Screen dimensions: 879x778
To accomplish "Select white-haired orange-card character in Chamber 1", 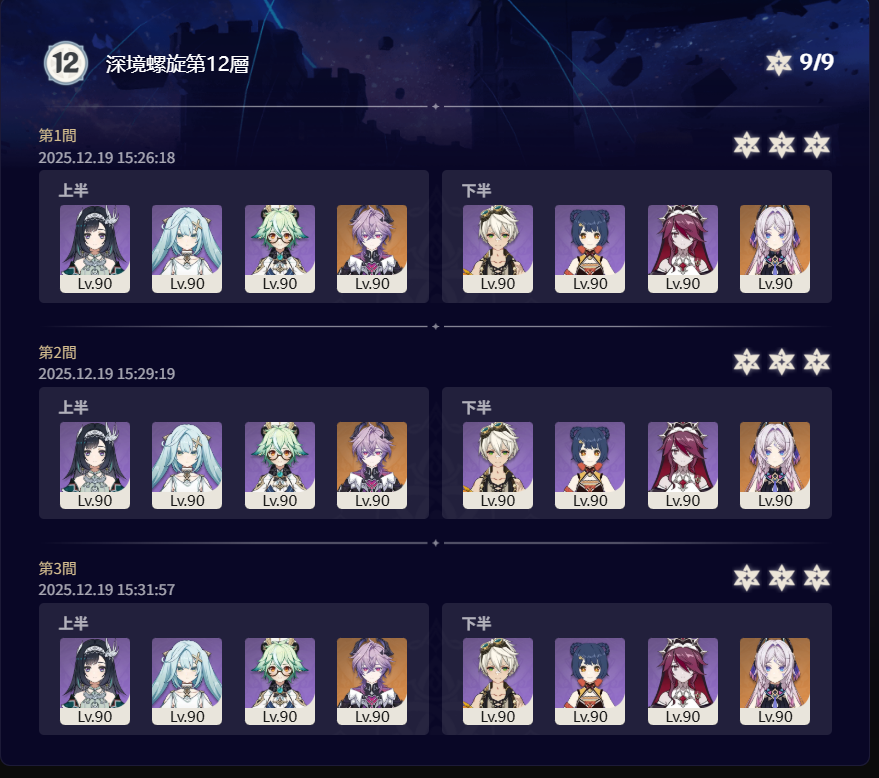I will coord(775,248).
